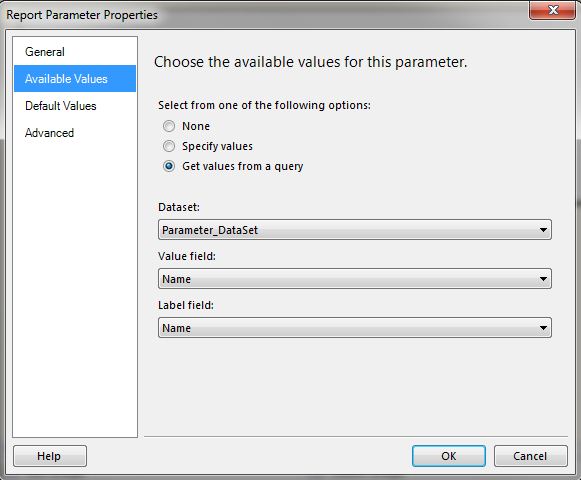Go to the Advanced page
Image resolution: width=581 pixels, height=480 pixels.
tap(50, 133)
